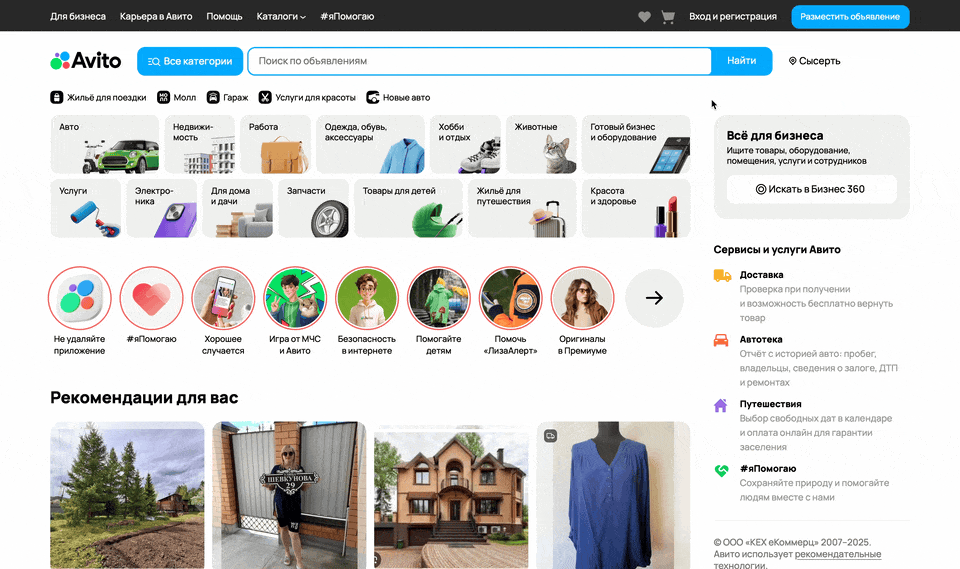This screenshot has width=960, height=569.
Task: Open #яПомогаю in top bar
Action: coord(347,17)
